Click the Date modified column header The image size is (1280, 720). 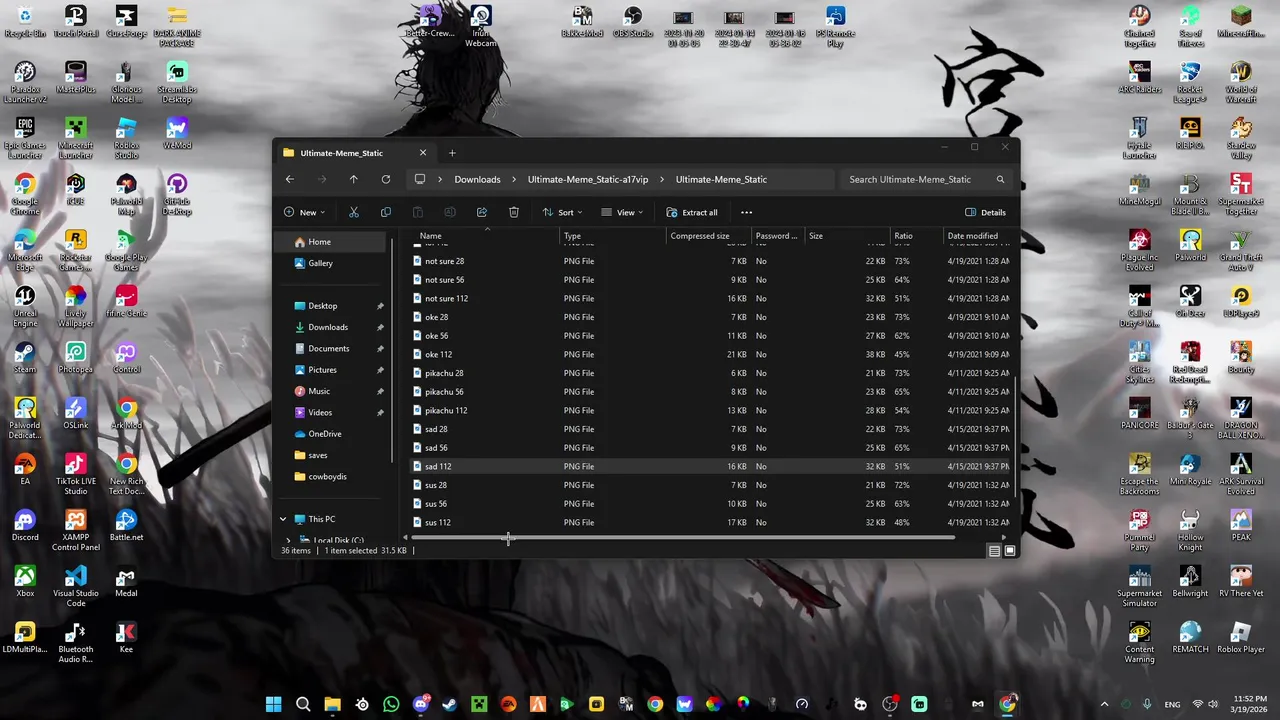point(978,236)
